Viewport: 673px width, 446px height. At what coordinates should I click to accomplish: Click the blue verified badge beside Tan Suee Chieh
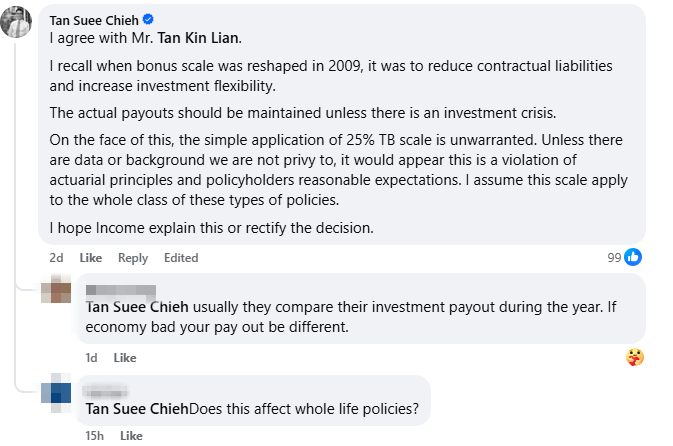pyautogui.click(x=149, y=19)
